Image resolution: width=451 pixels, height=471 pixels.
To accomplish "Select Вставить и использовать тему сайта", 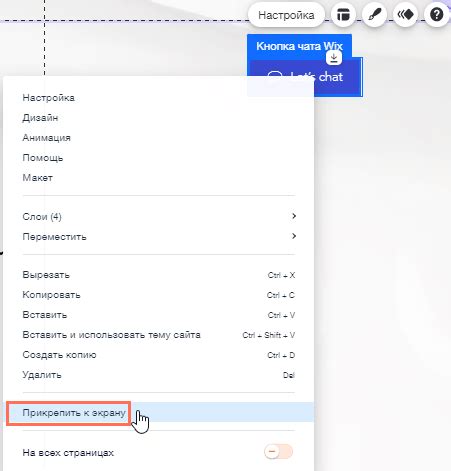I will (x=159, y=335).
